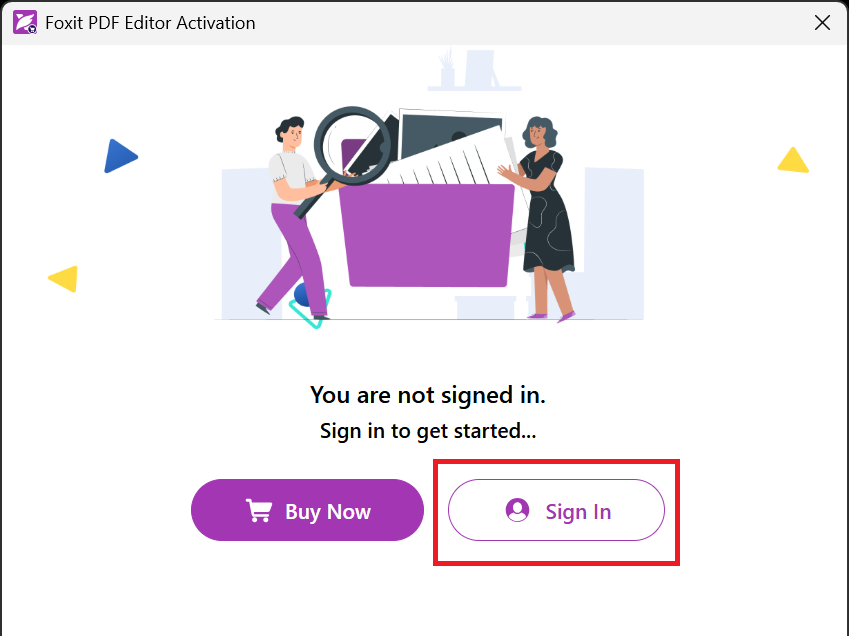Click the Foxit PDF Editor Activation title text
Screen dimensions: 849x636
click(x=150, y=22)
